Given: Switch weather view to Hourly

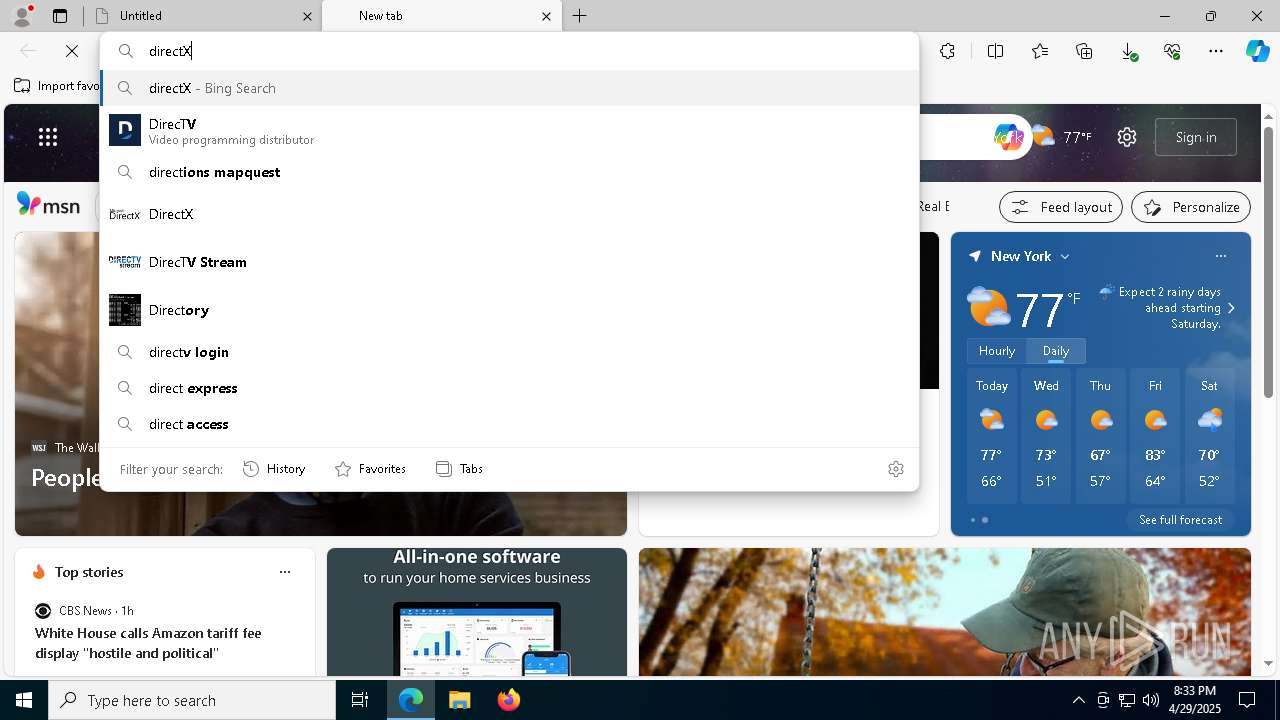Looking at the screenshot, I should coord(997,351).
